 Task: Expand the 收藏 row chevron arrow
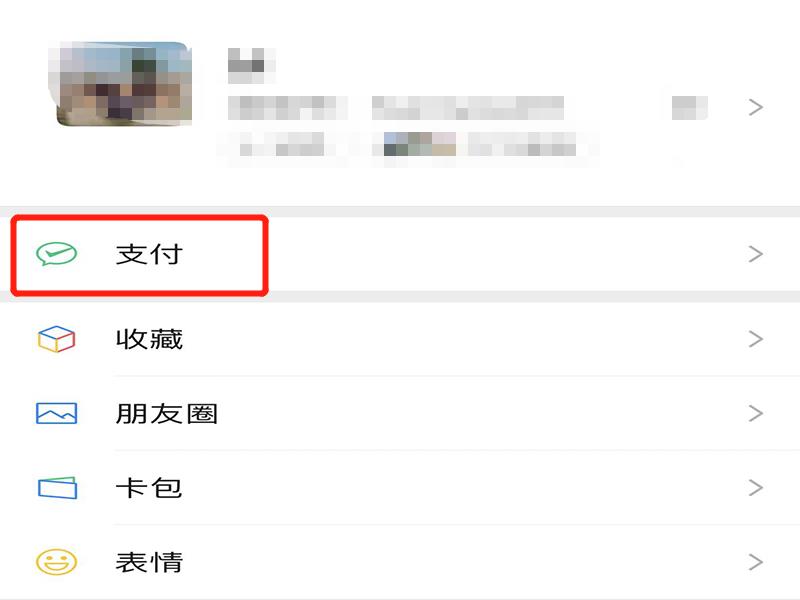[756, 339]
